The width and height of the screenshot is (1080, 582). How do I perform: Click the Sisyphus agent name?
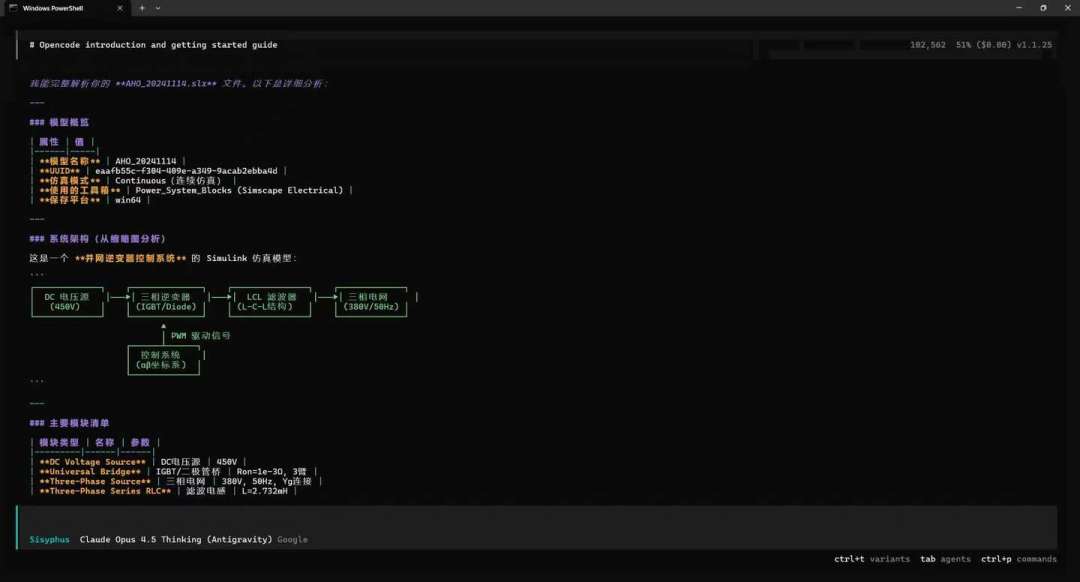(x=50, y=539)
